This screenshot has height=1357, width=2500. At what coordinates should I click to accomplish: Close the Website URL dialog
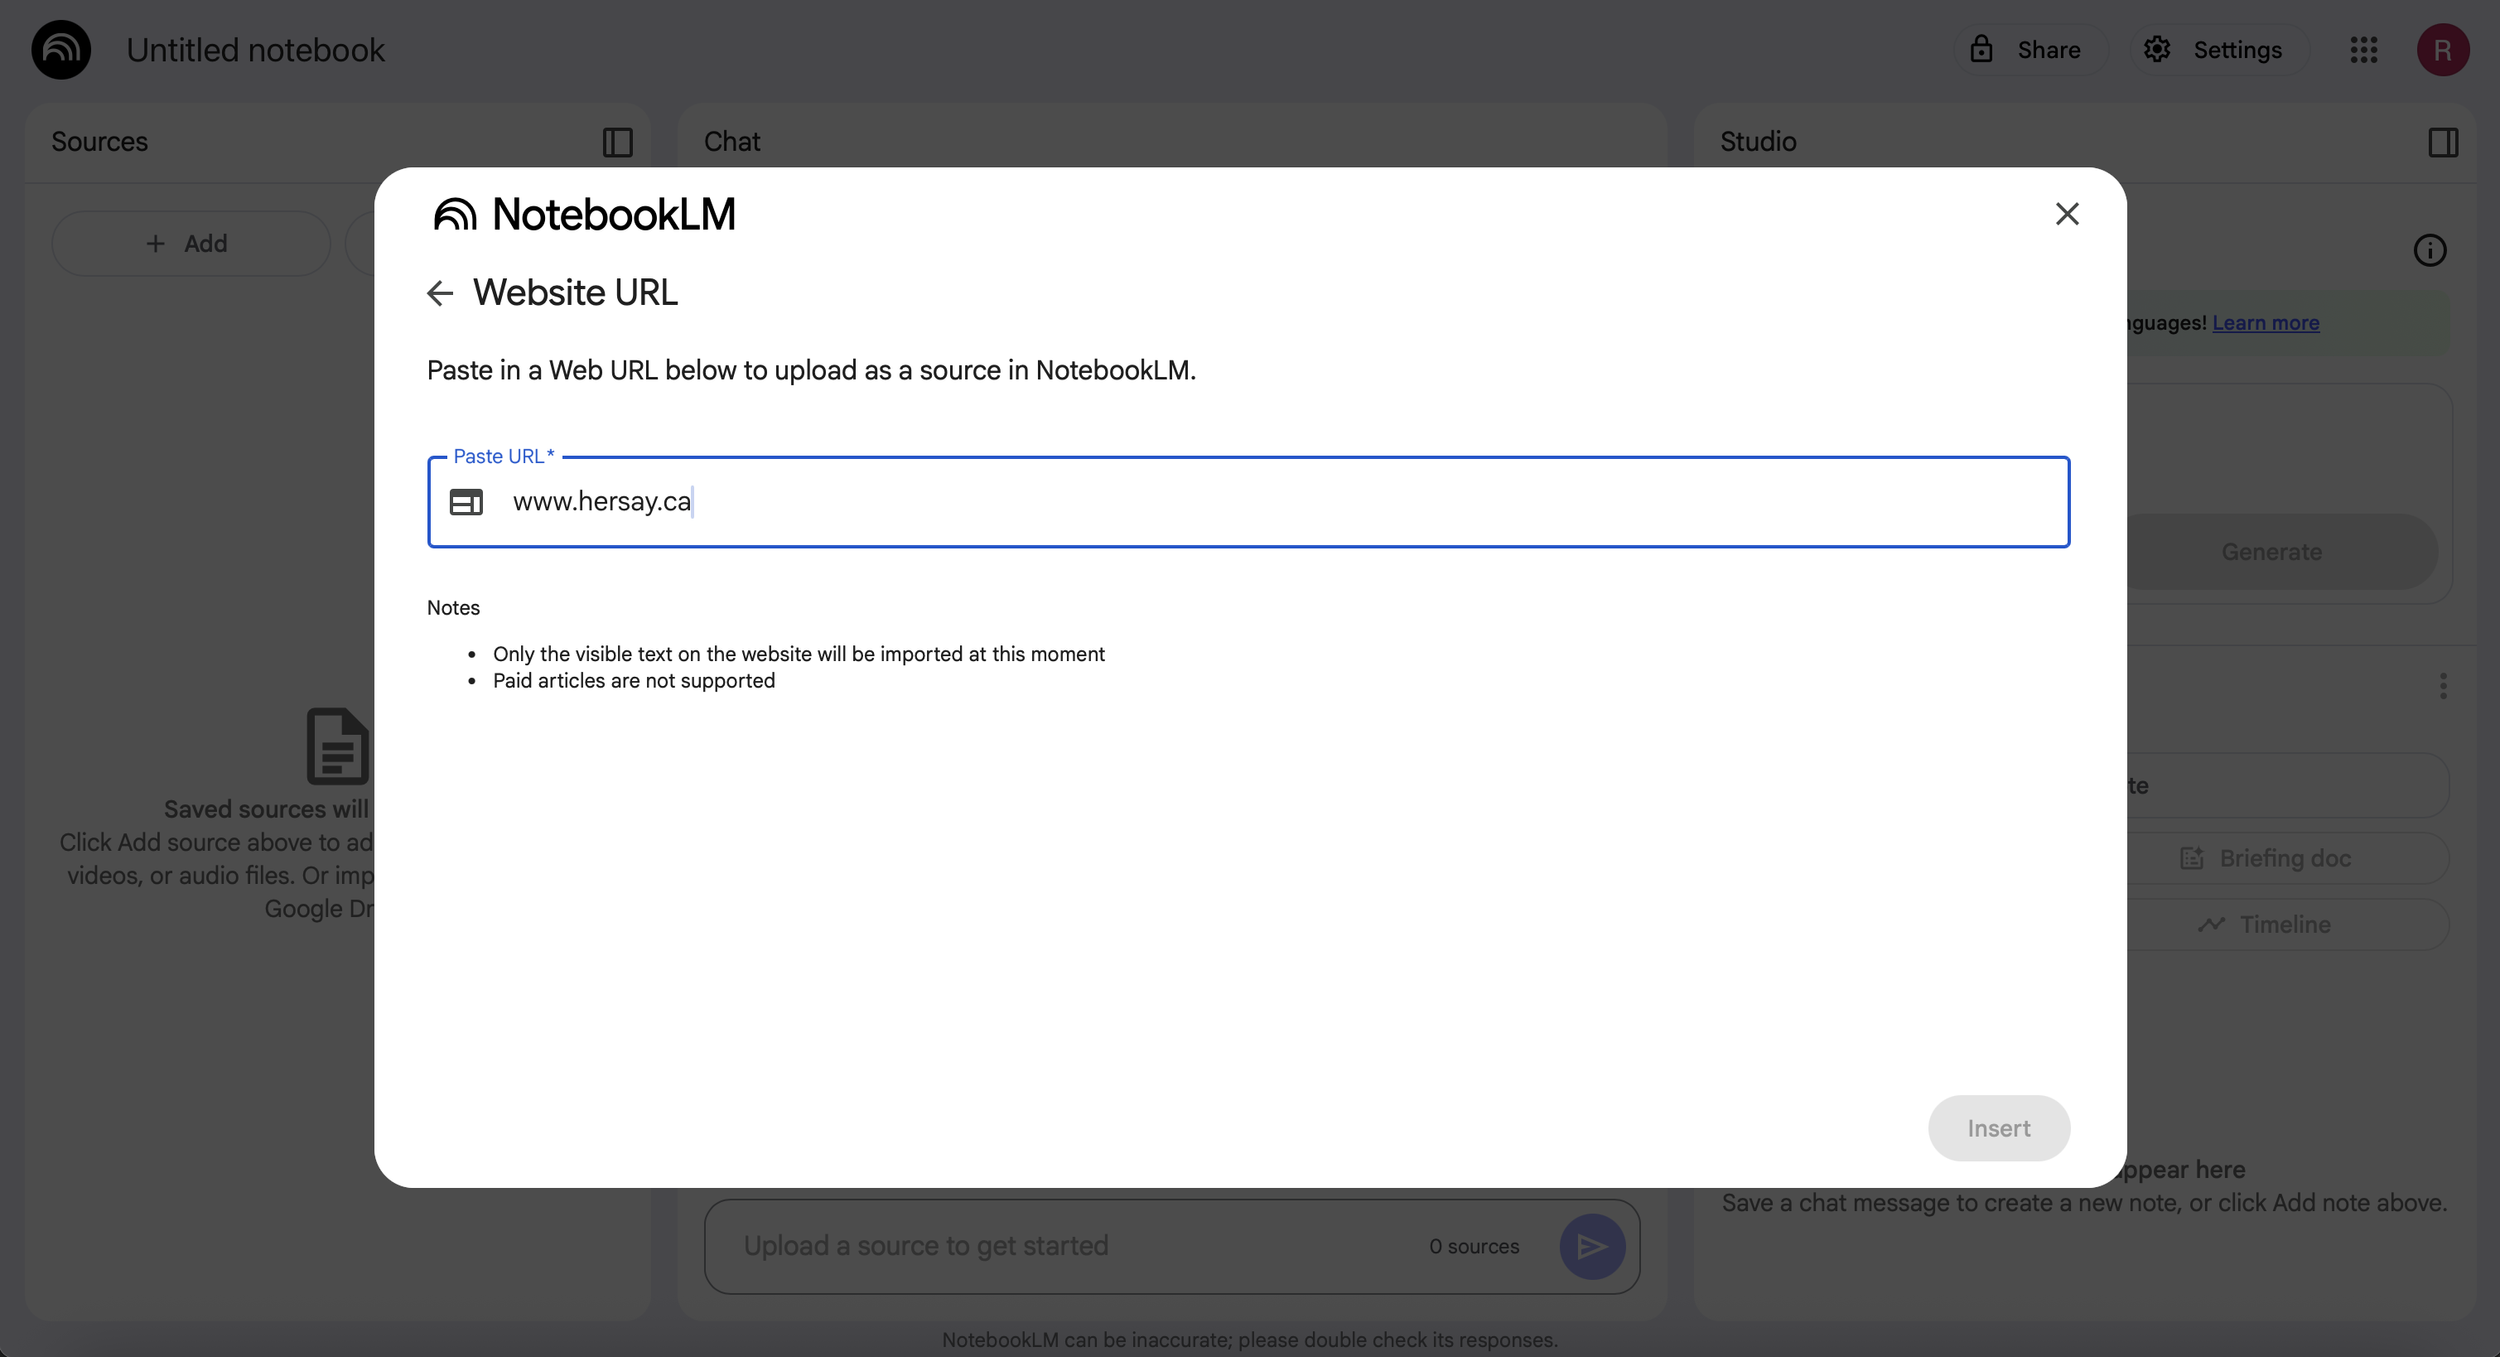coord(2066,214)
